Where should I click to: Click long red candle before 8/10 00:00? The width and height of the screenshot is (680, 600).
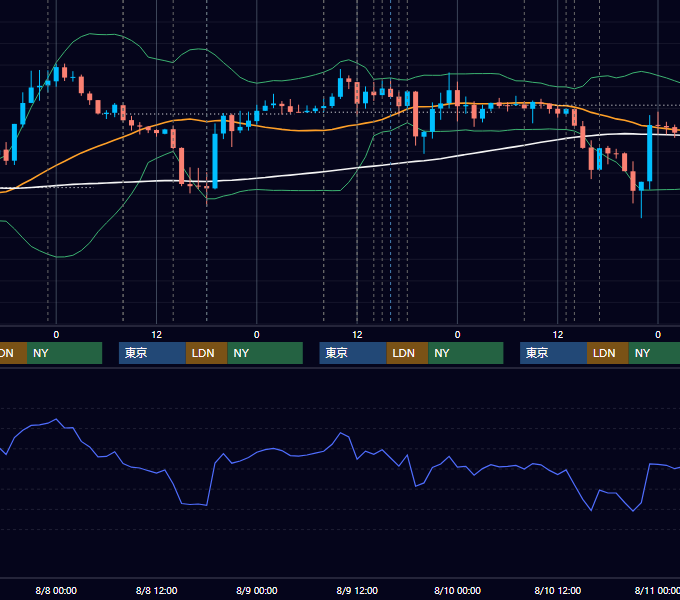415,114
